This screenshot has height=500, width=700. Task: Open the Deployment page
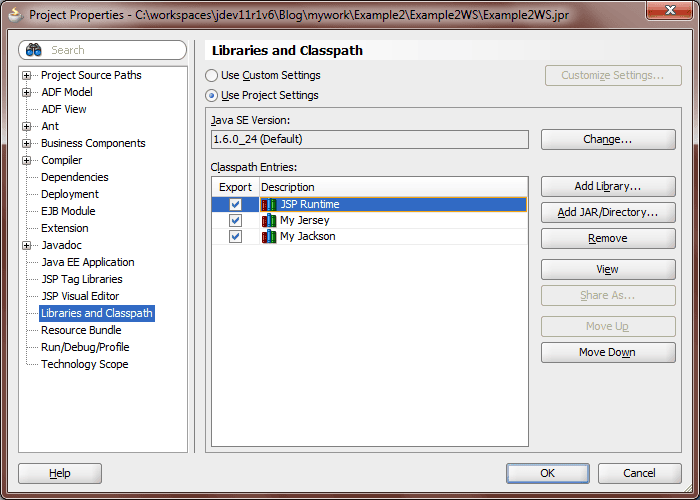coord(70,194)
